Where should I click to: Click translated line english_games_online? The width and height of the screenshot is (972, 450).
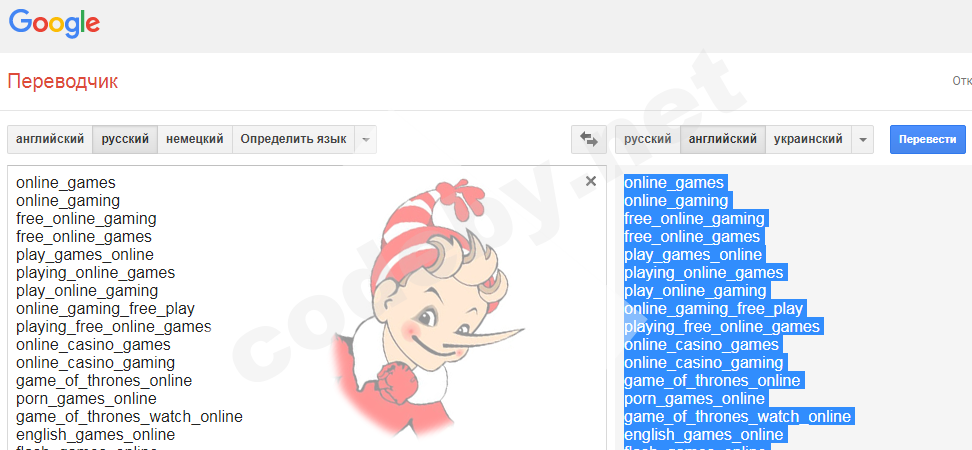coord(705,435)
